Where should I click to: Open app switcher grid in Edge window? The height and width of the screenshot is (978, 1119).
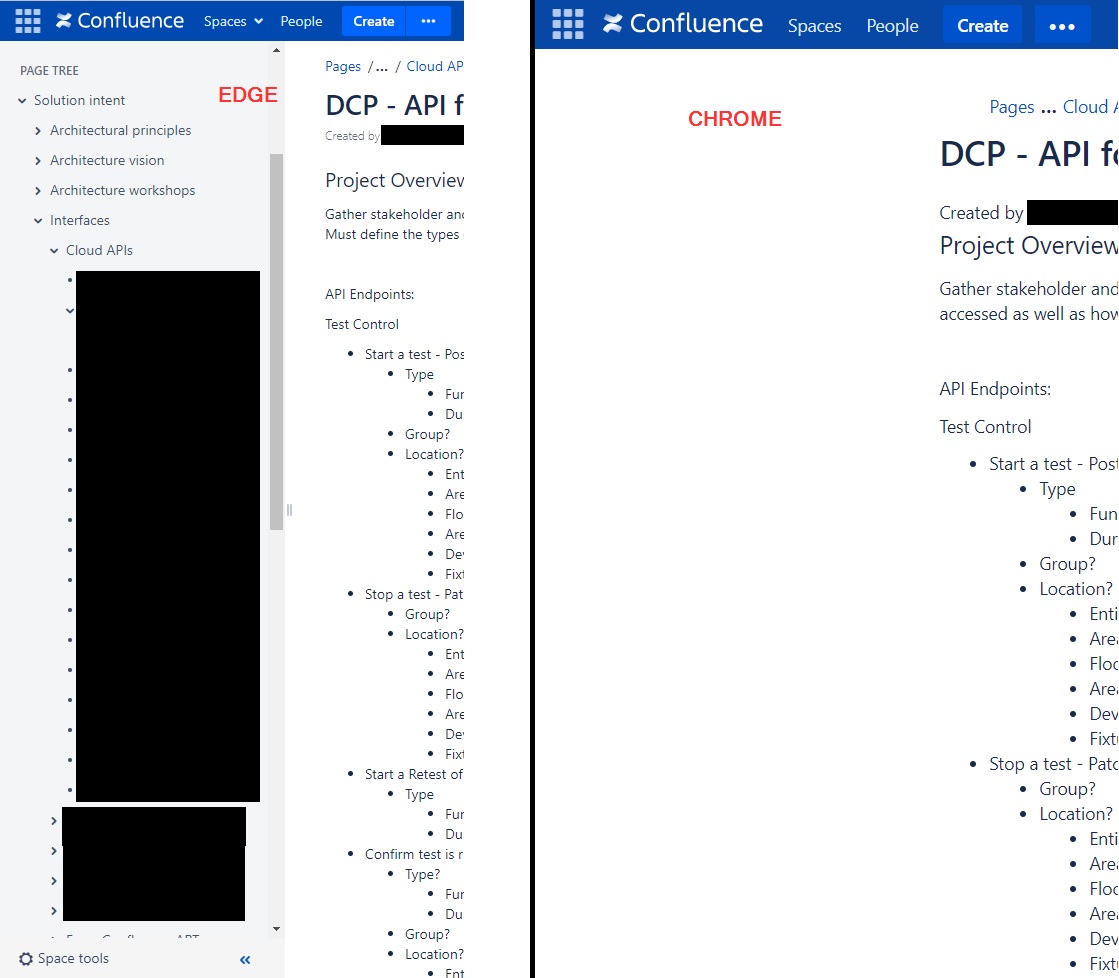[x=28, y=21]
